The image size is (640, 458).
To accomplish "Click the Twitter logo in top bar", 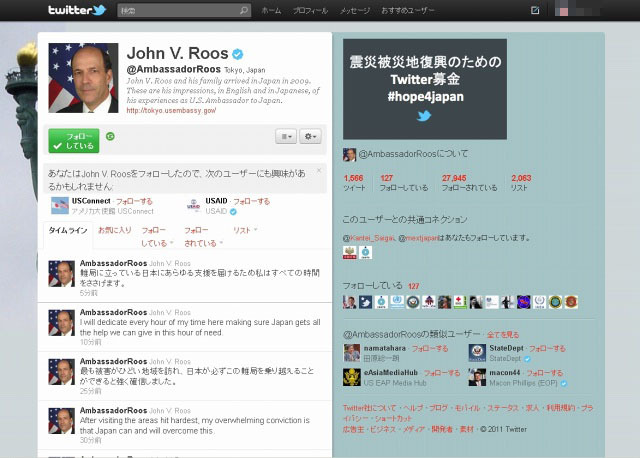I will (x=77, y=10).
